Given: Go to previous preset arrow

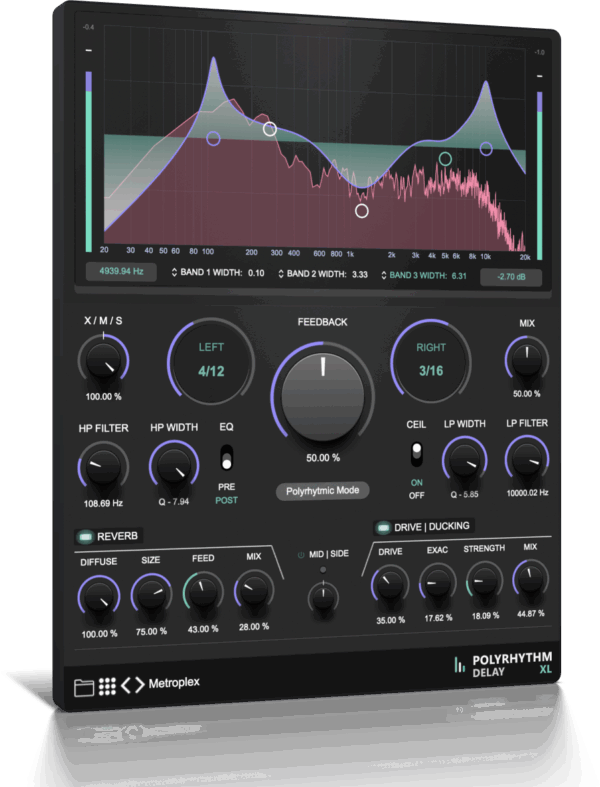Looking at the screenshot, I should [126, 685].
